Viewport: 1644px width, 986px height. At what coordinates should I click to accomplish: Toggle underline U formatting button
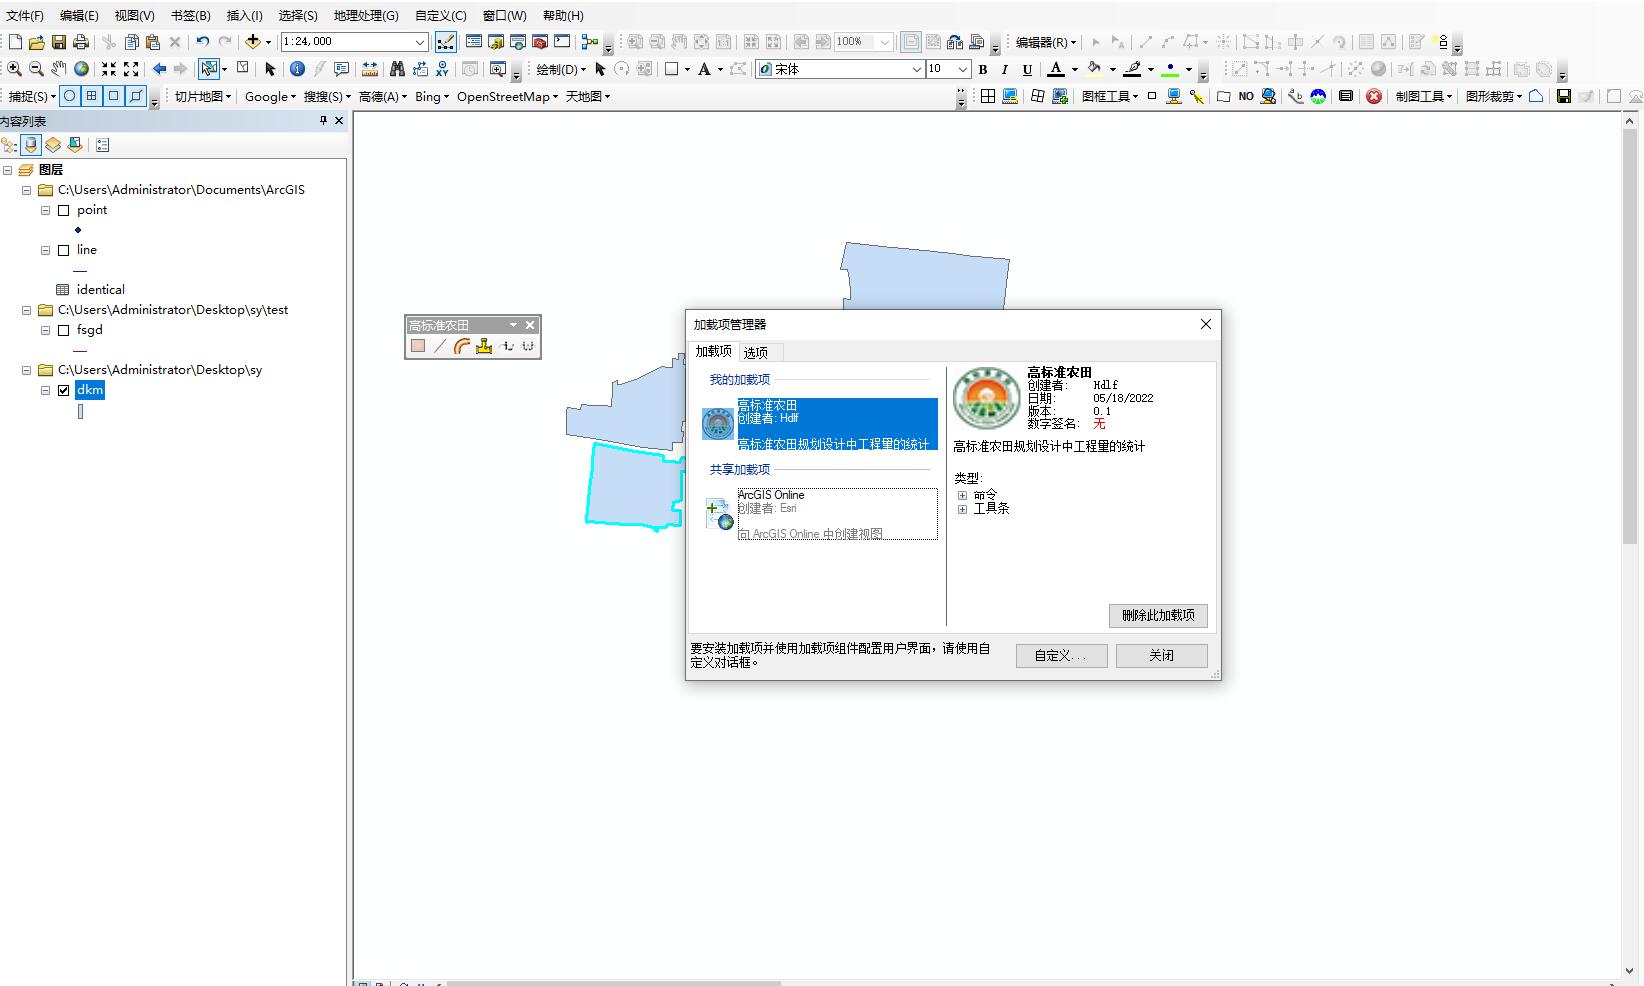(1027, 69)
